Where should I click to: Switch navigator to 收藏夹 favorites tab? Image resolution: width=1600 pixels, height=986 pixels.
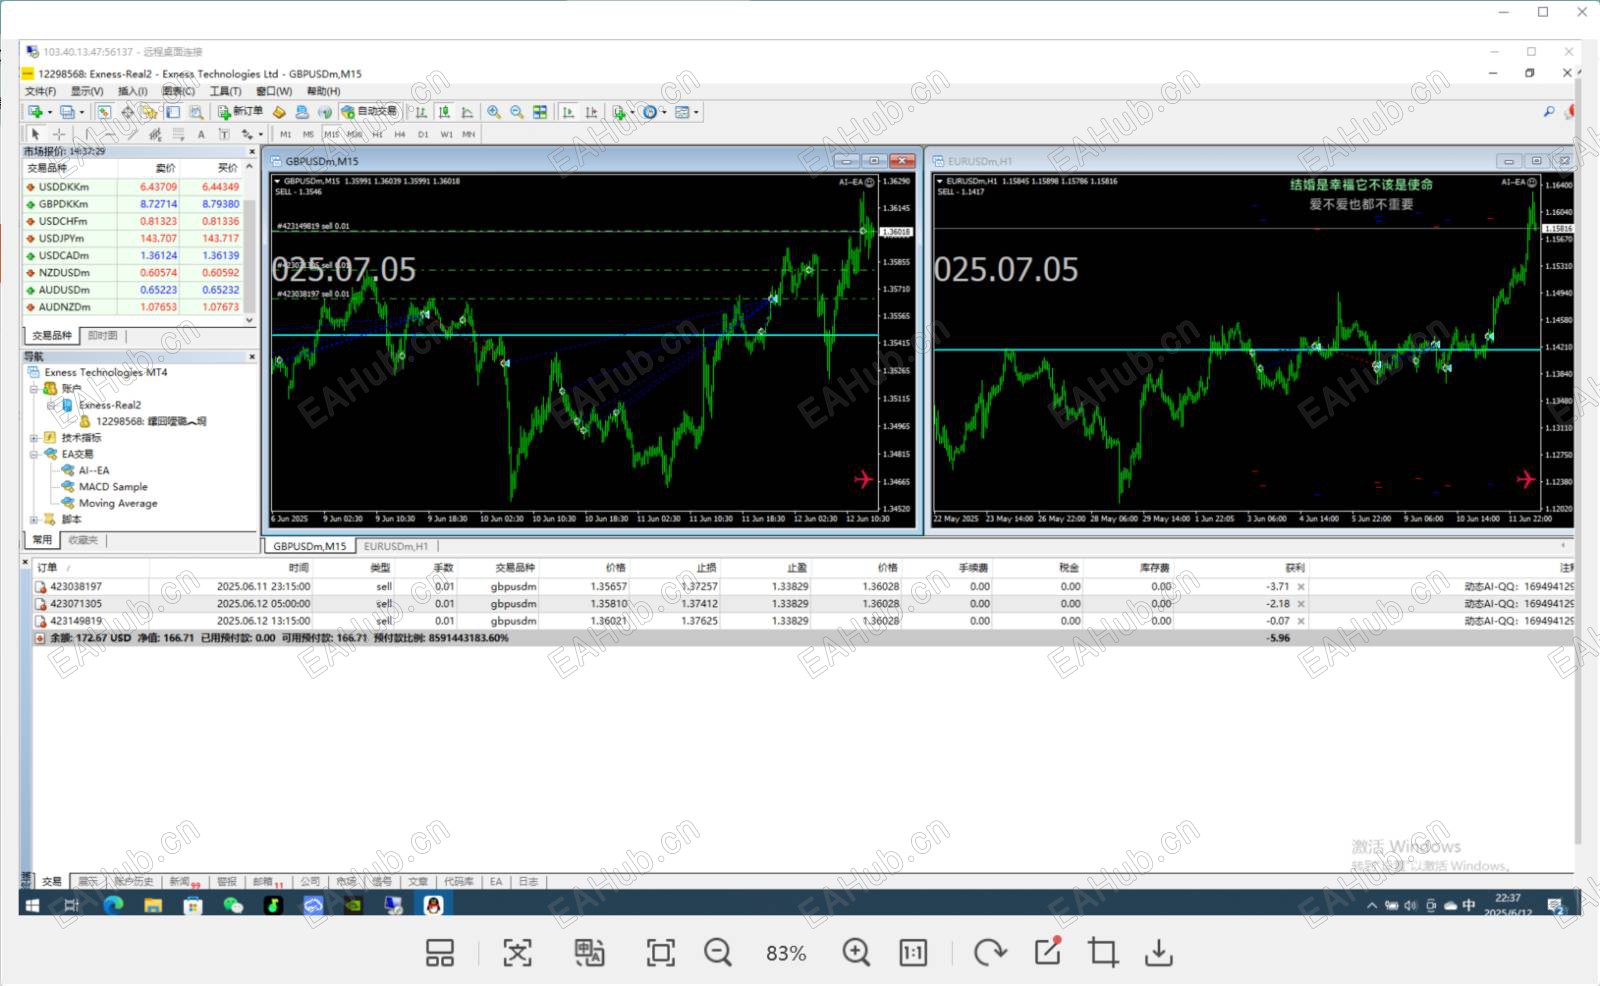click(x=83, y=540)
